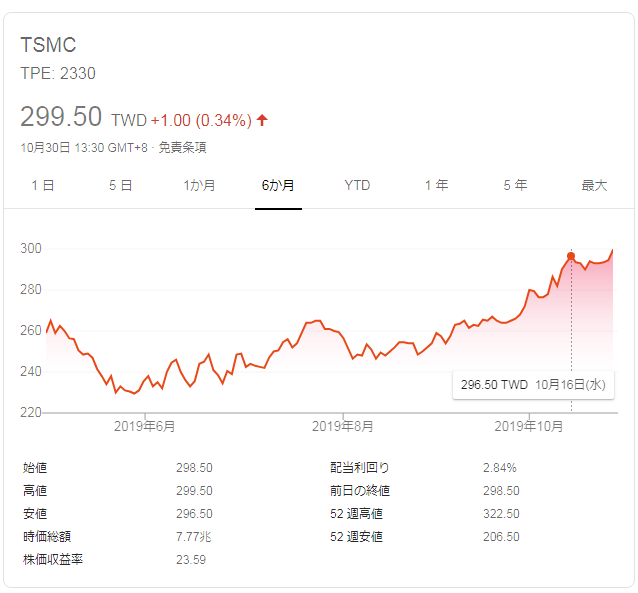638x593 pixels.
Task: Select the active 6か月 tab
Action: pyautogui.click(x=278, y=185)
